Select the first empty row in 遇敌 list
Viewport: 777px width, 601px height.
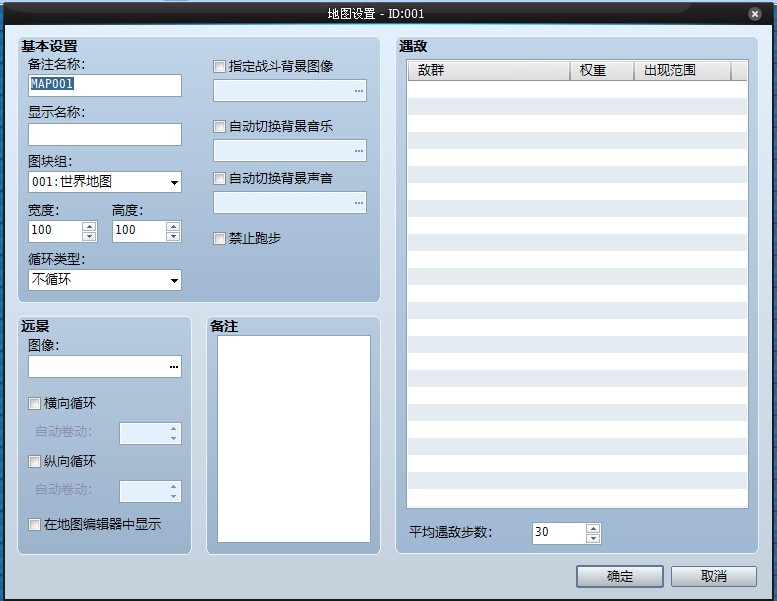click(x=577, y=89)
